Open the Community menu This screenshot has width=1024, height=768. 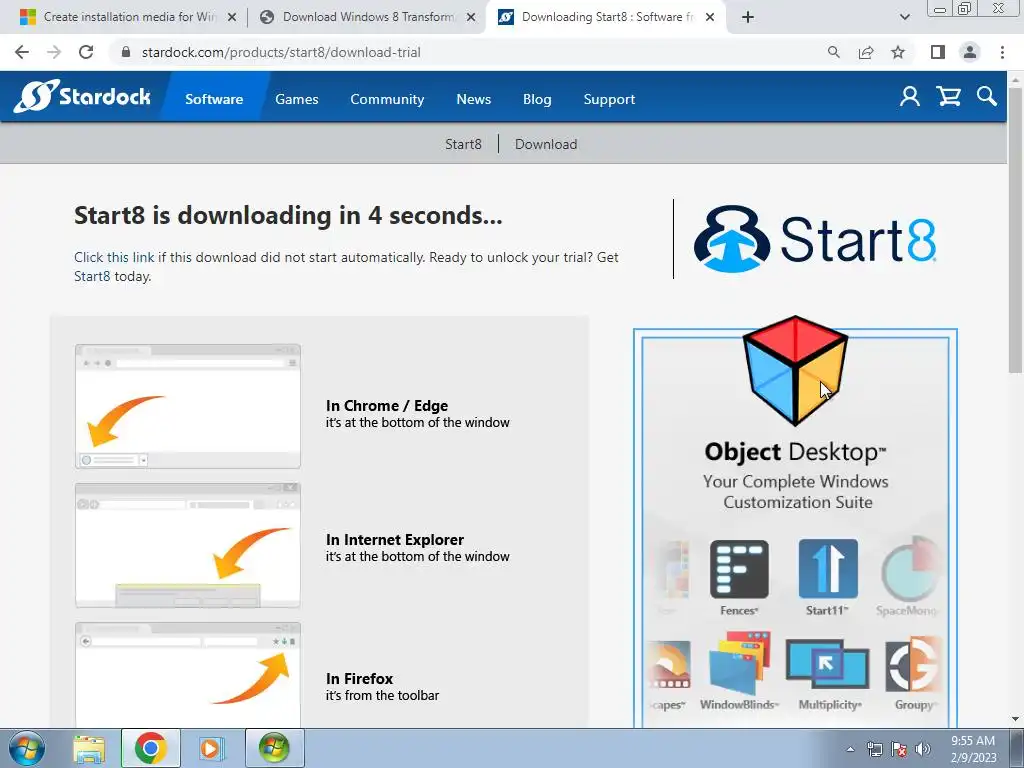(x=387, y=99)
